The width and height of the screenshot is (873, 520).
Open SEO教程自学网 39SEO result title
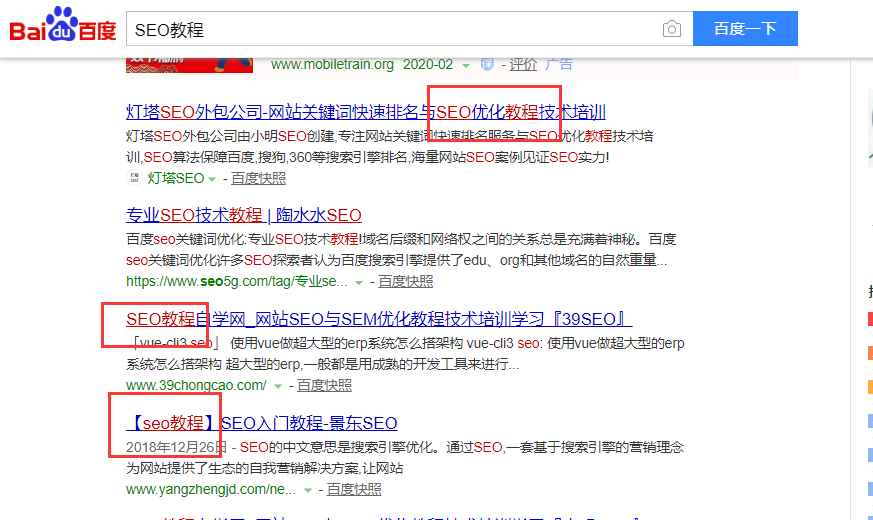click(x=379, y=320)
